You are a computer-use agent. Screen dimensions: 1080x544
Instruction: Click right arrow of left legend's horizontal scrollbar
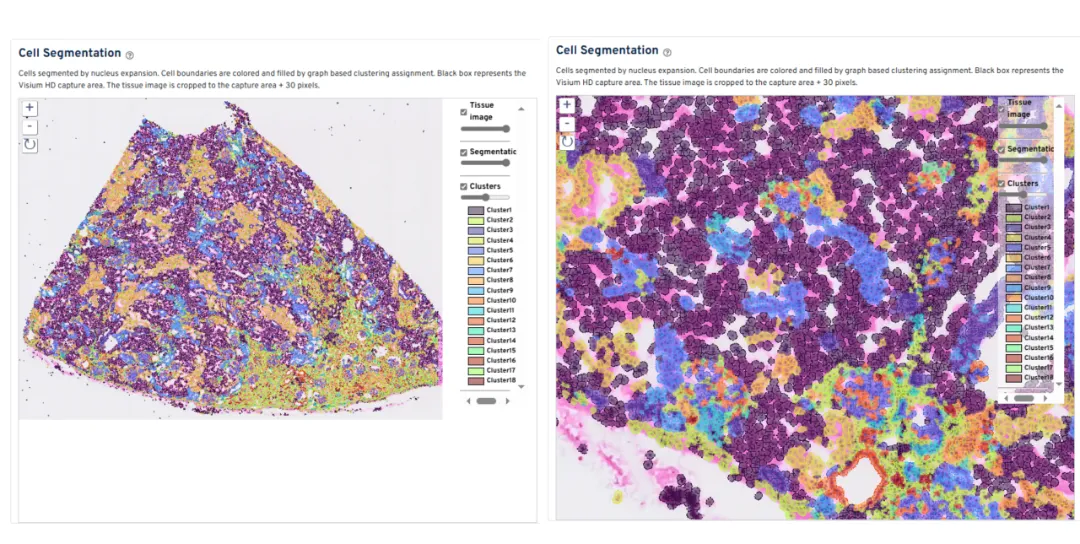(x=507, y=401)
